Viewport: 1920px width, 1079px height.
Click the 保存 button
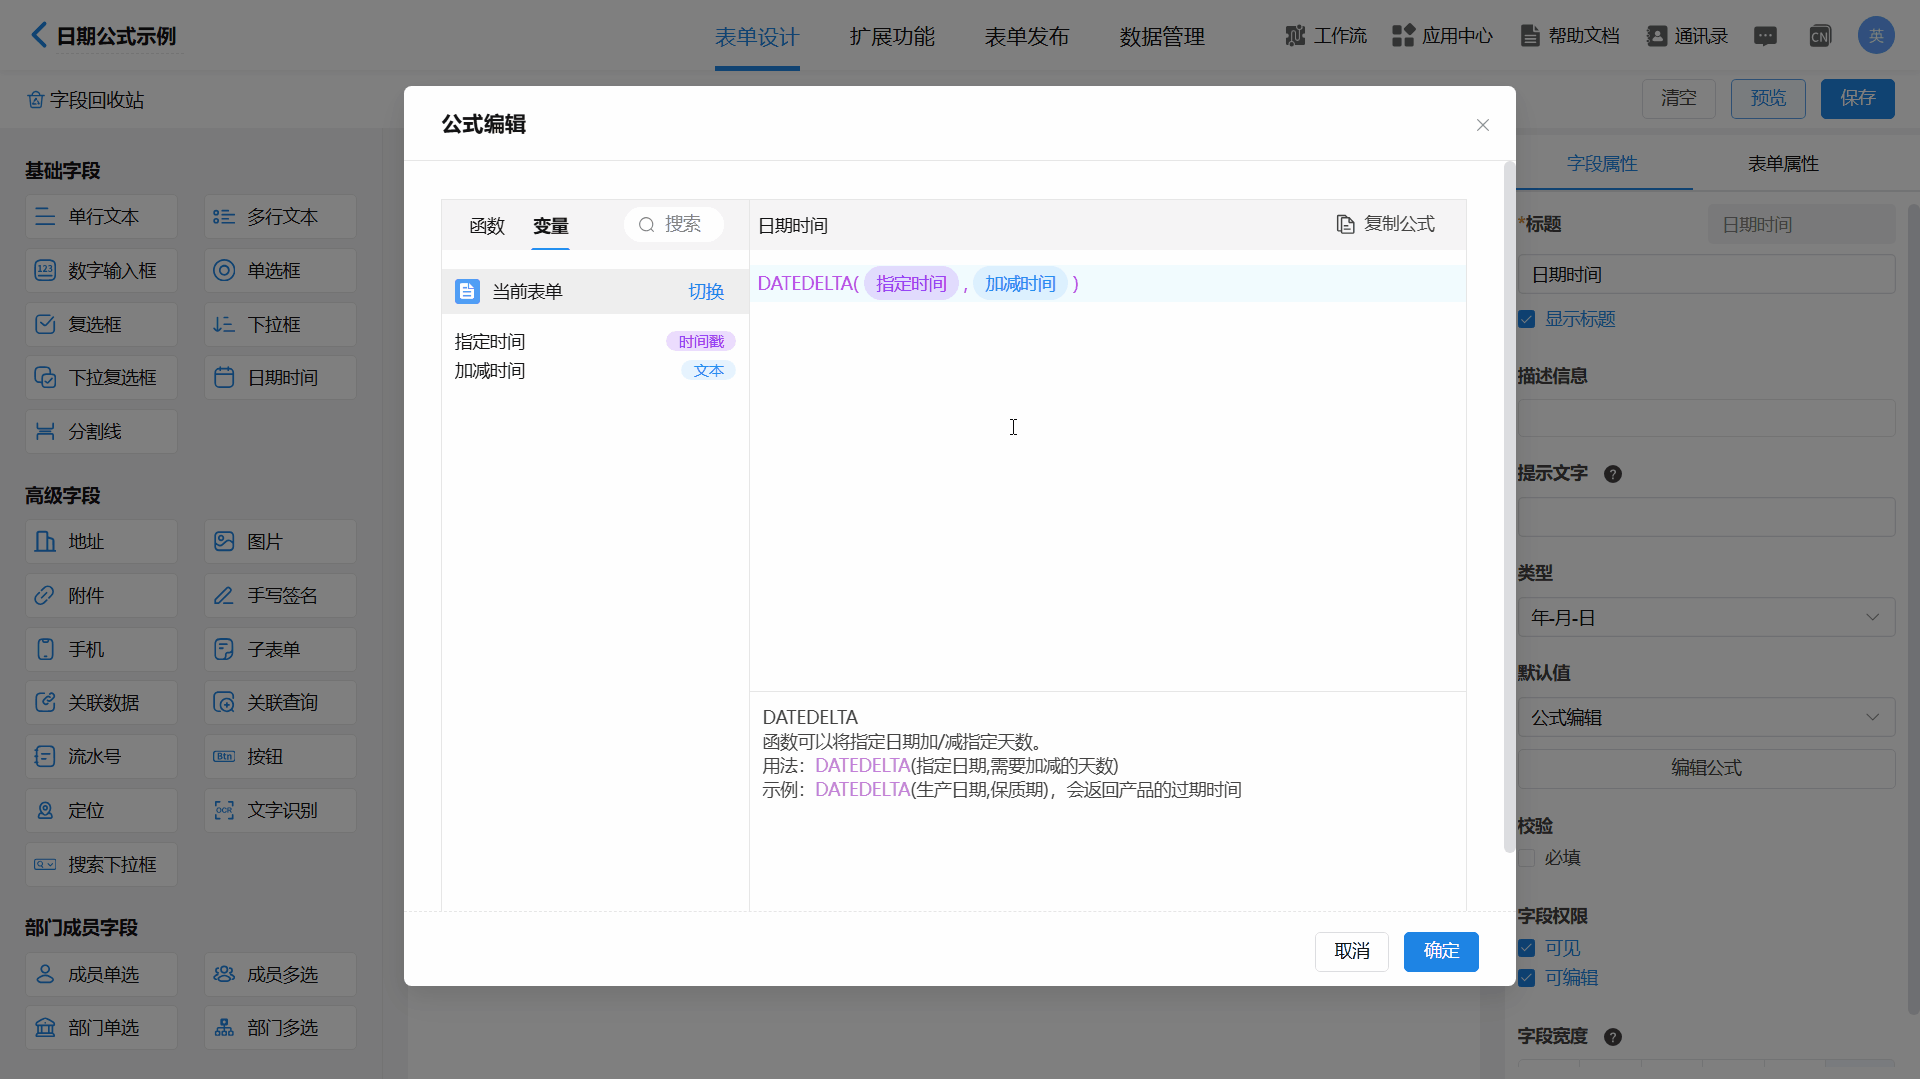1858,98
